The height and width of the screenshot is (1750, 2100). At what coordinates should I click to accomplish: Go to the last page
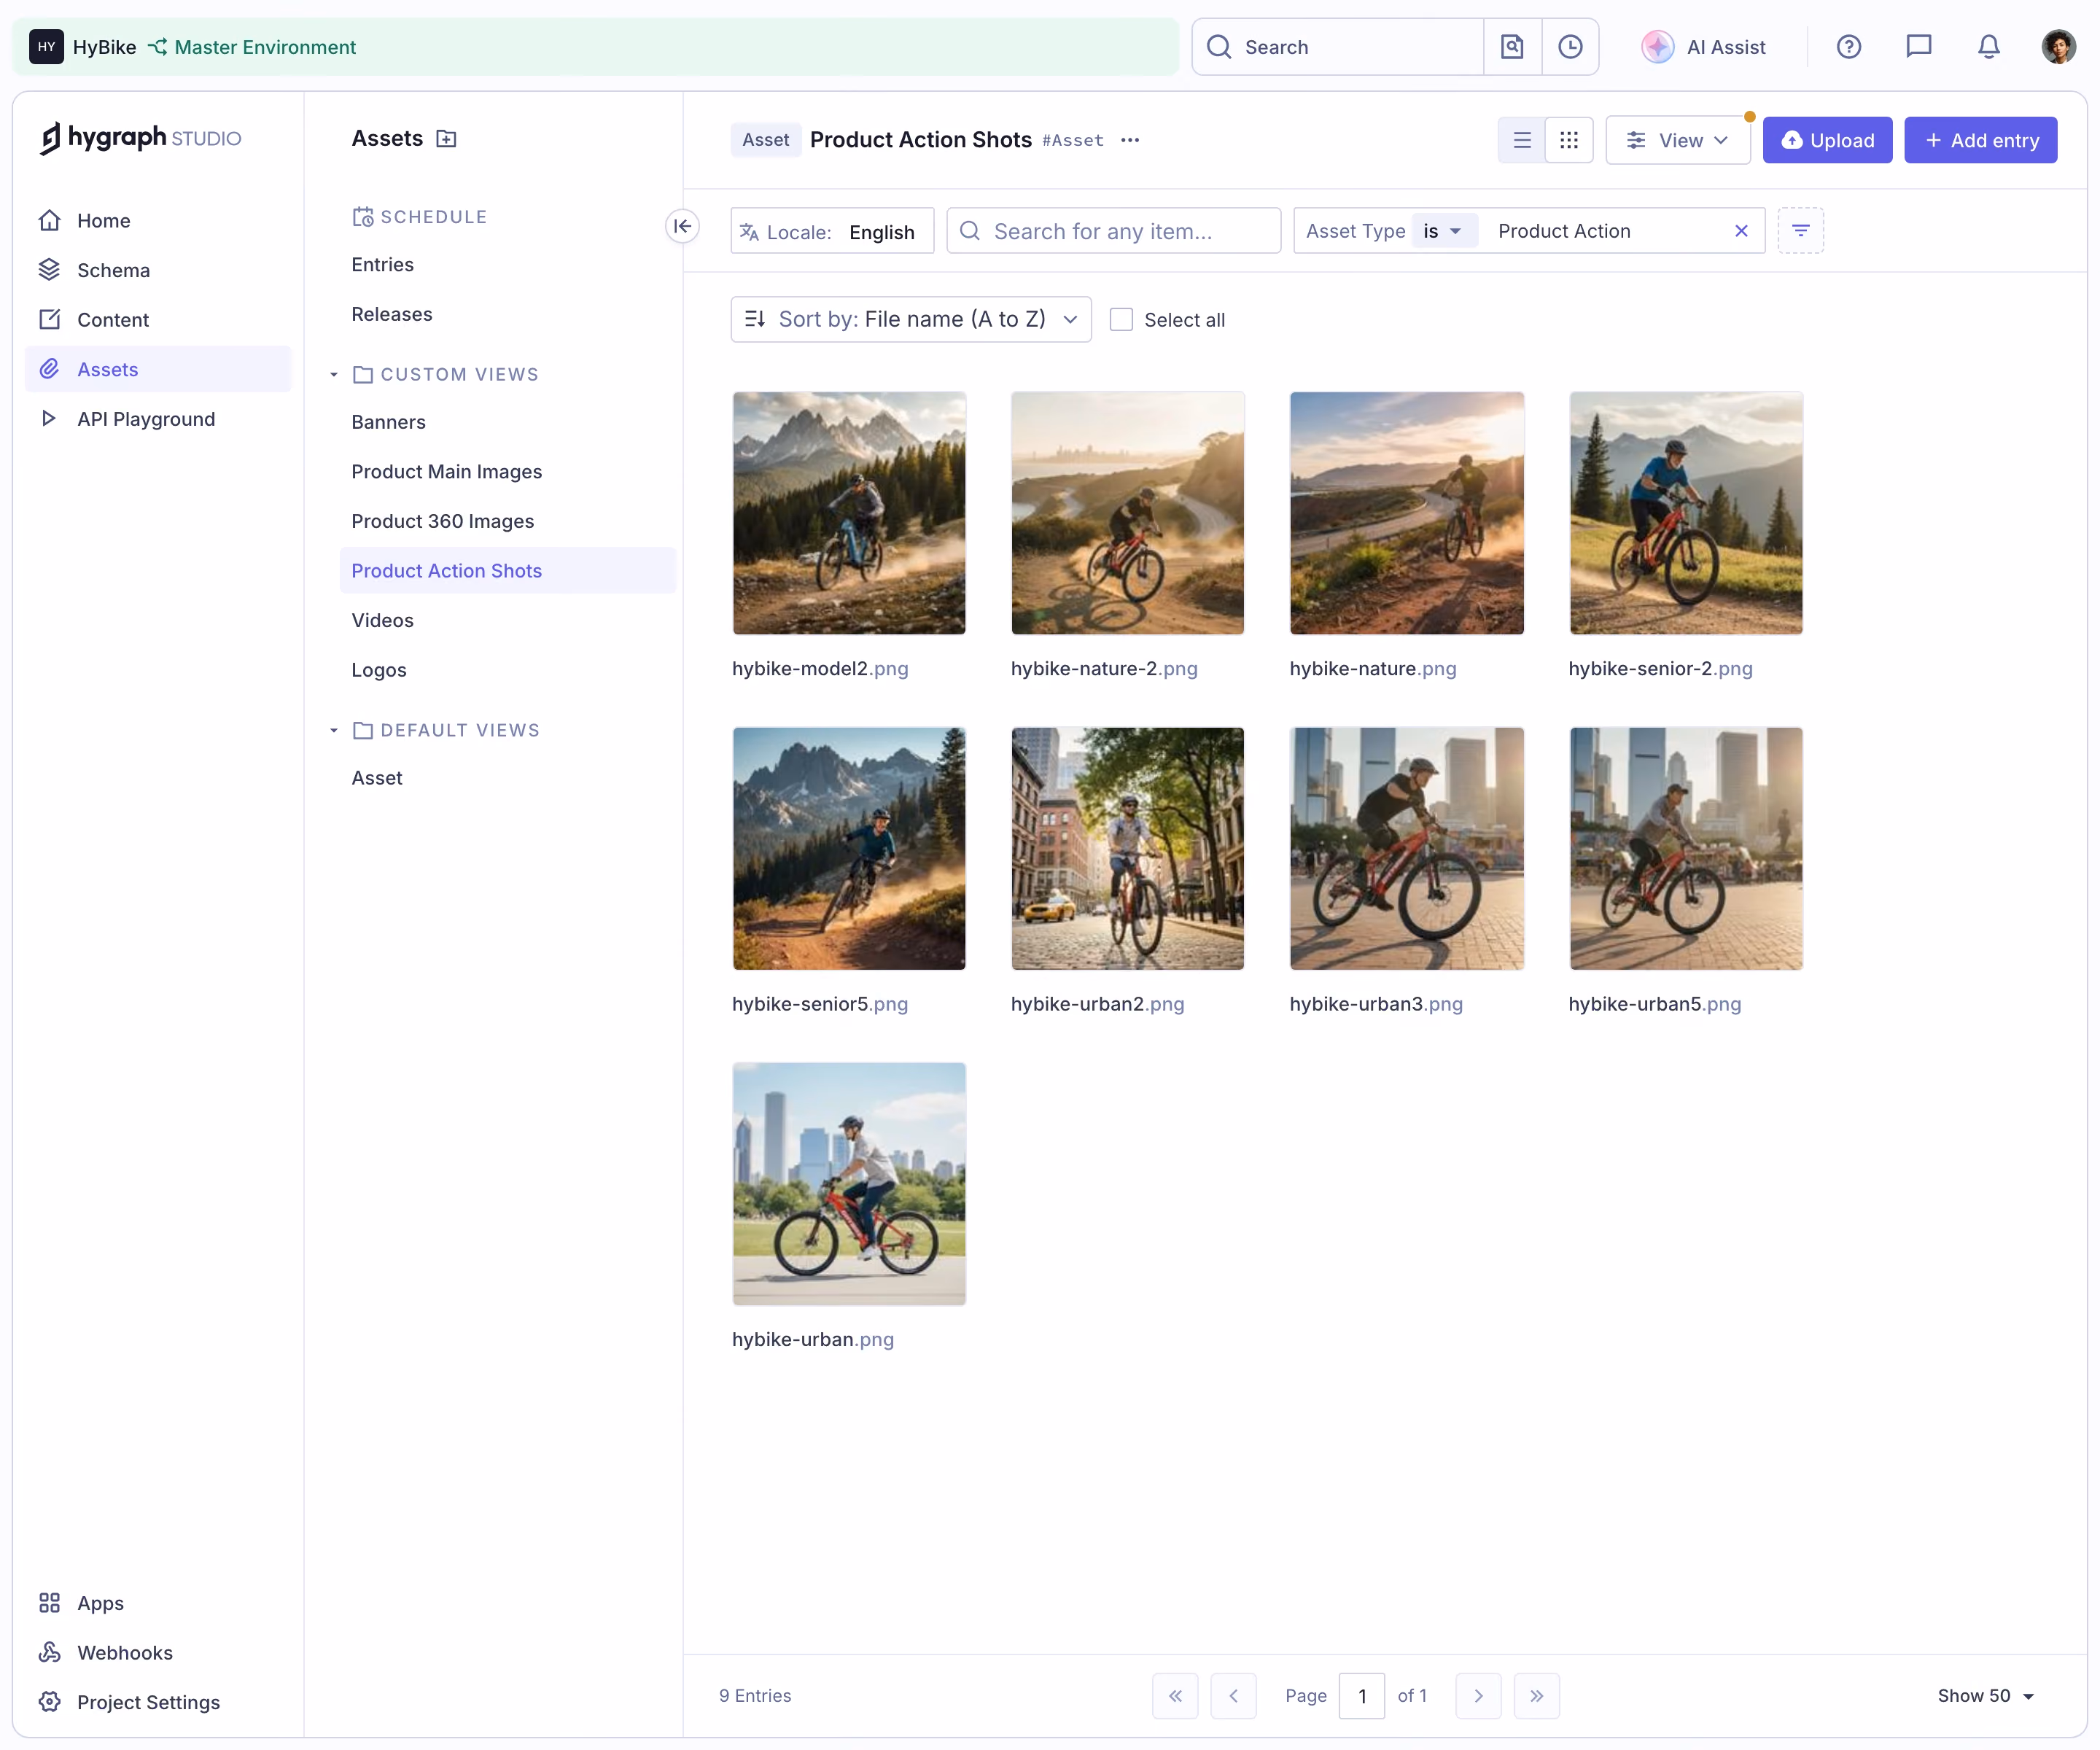coord(1536,1696)
